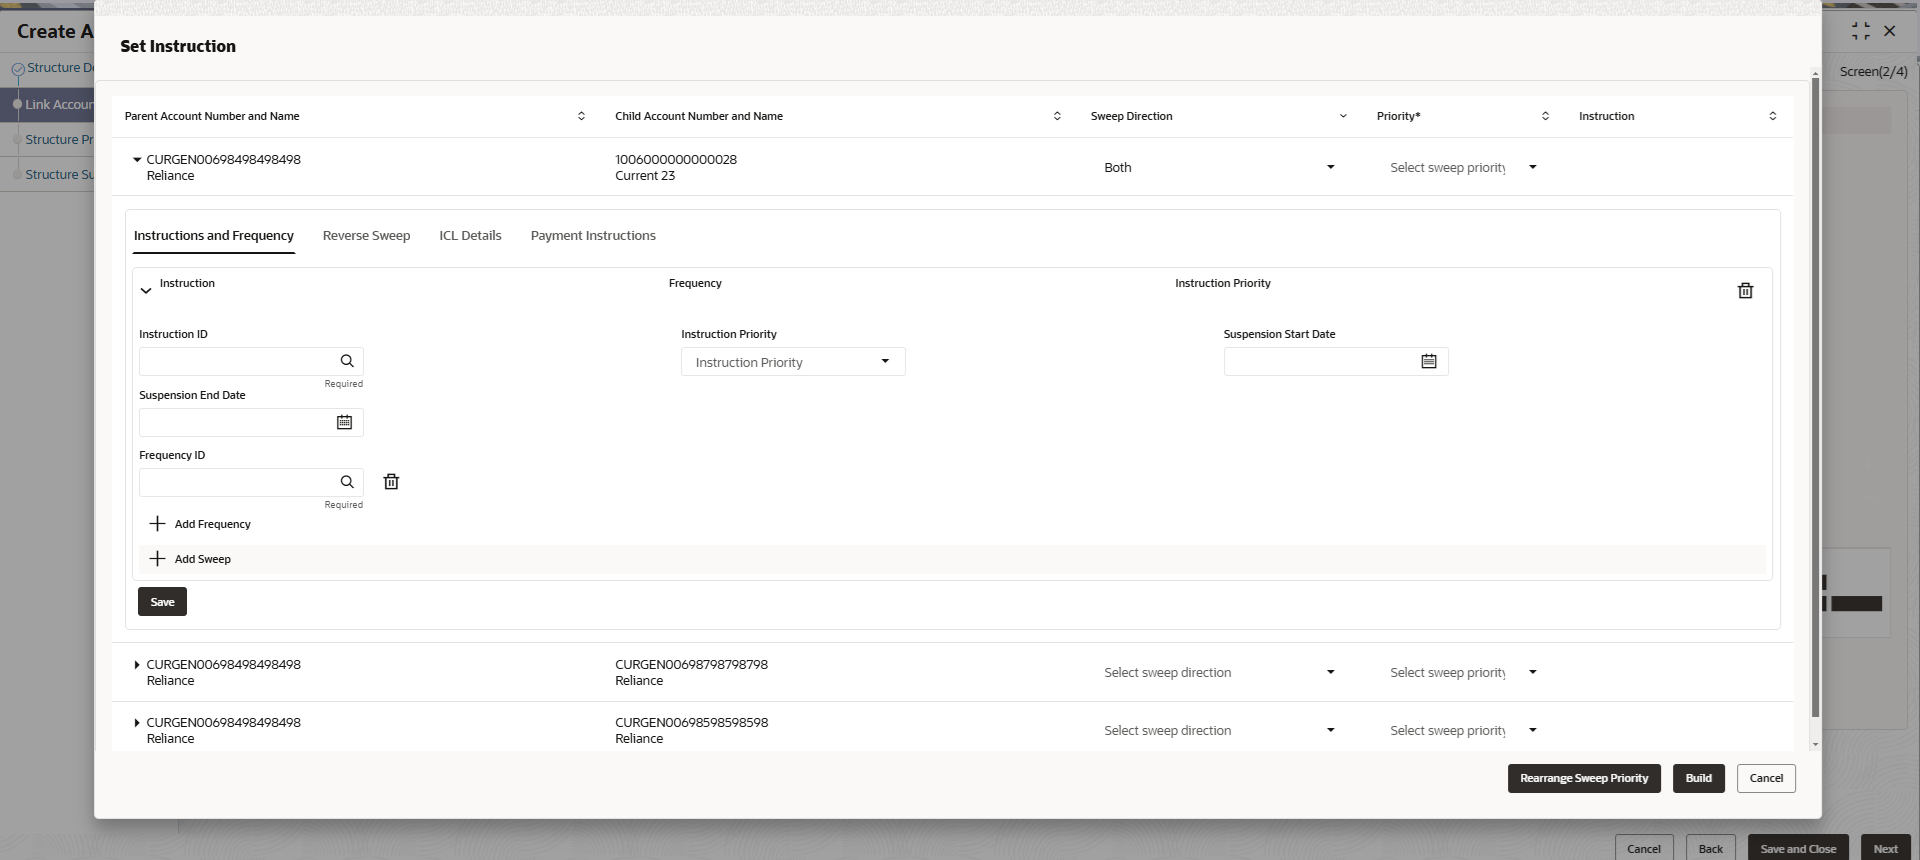Open the Instruction Priority dropdown
1920x860 pixels.
(x=792, y=362)
